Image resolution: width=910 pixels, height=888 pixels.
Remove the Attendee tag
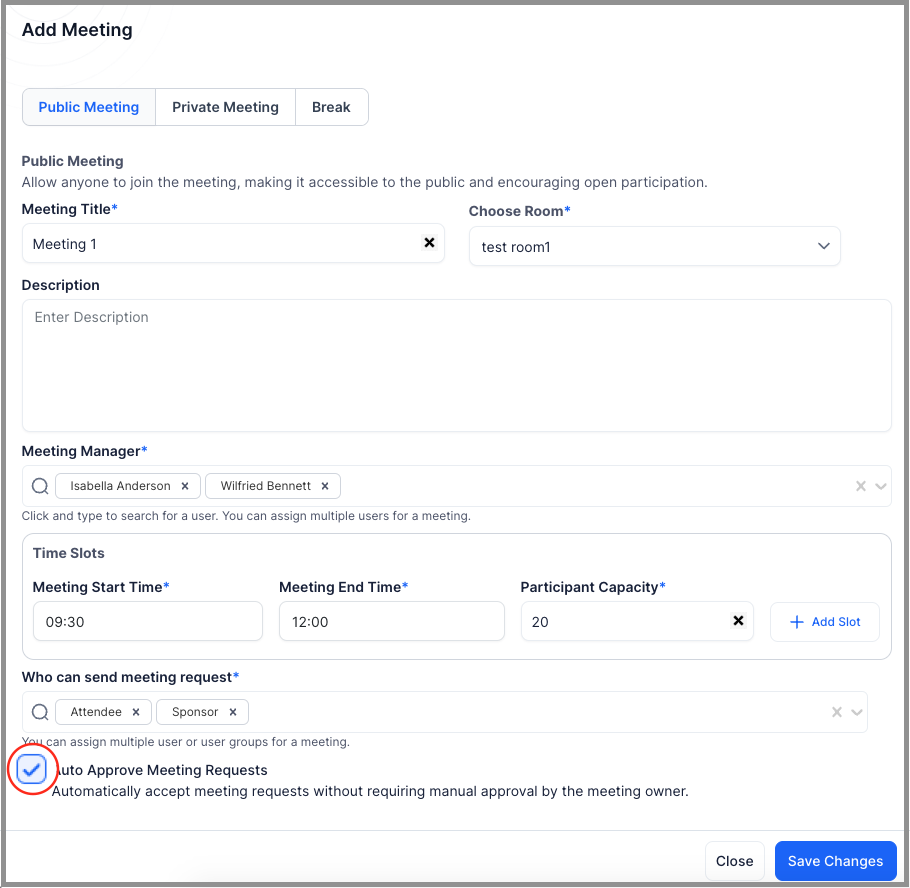136,712
